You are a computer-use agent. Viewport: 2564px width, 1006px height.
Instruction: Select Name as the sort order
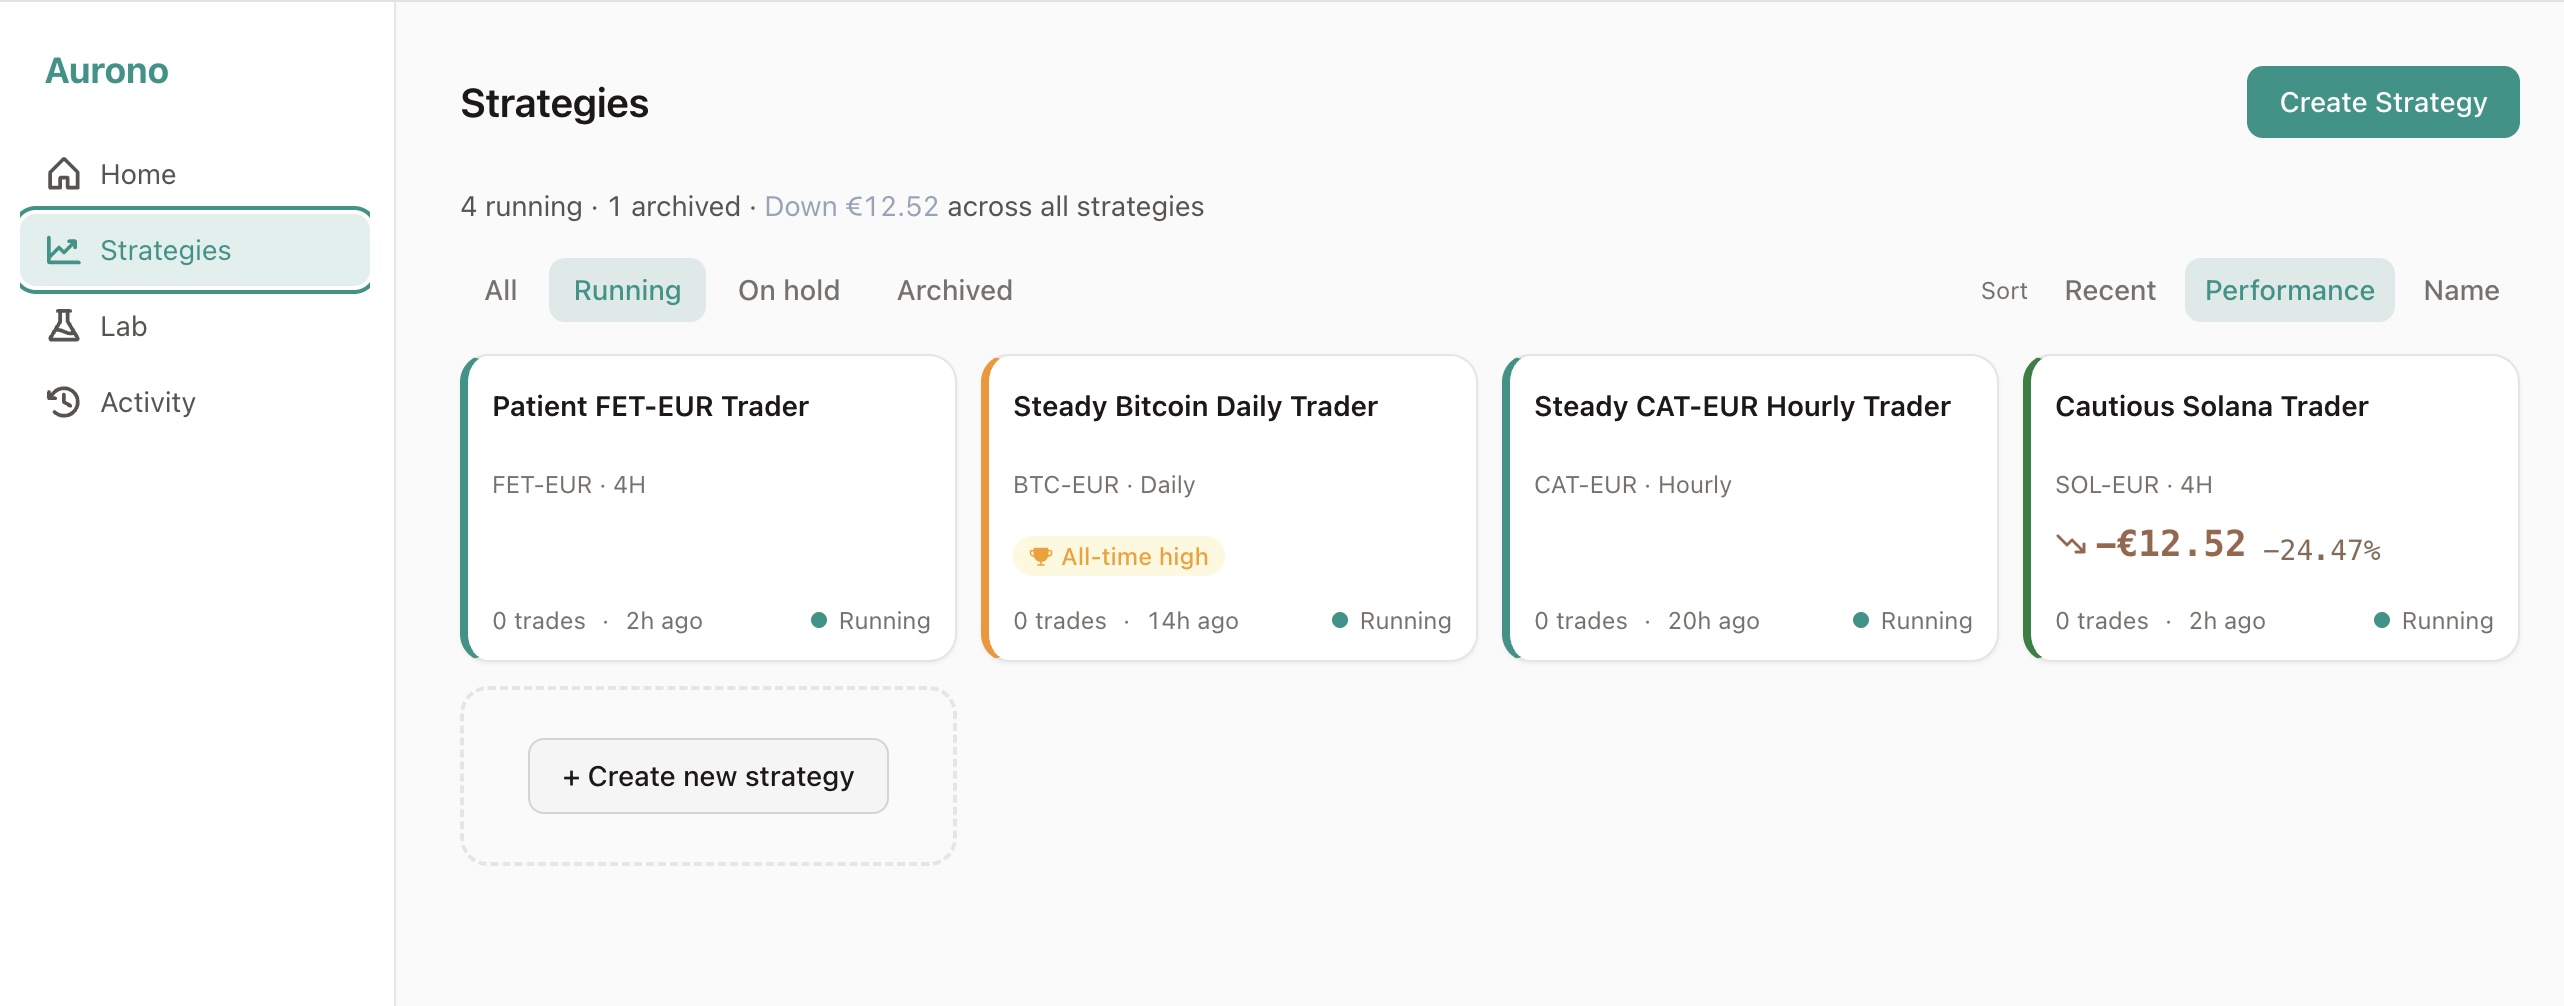pyautogui.click(x=2460, y=289)
